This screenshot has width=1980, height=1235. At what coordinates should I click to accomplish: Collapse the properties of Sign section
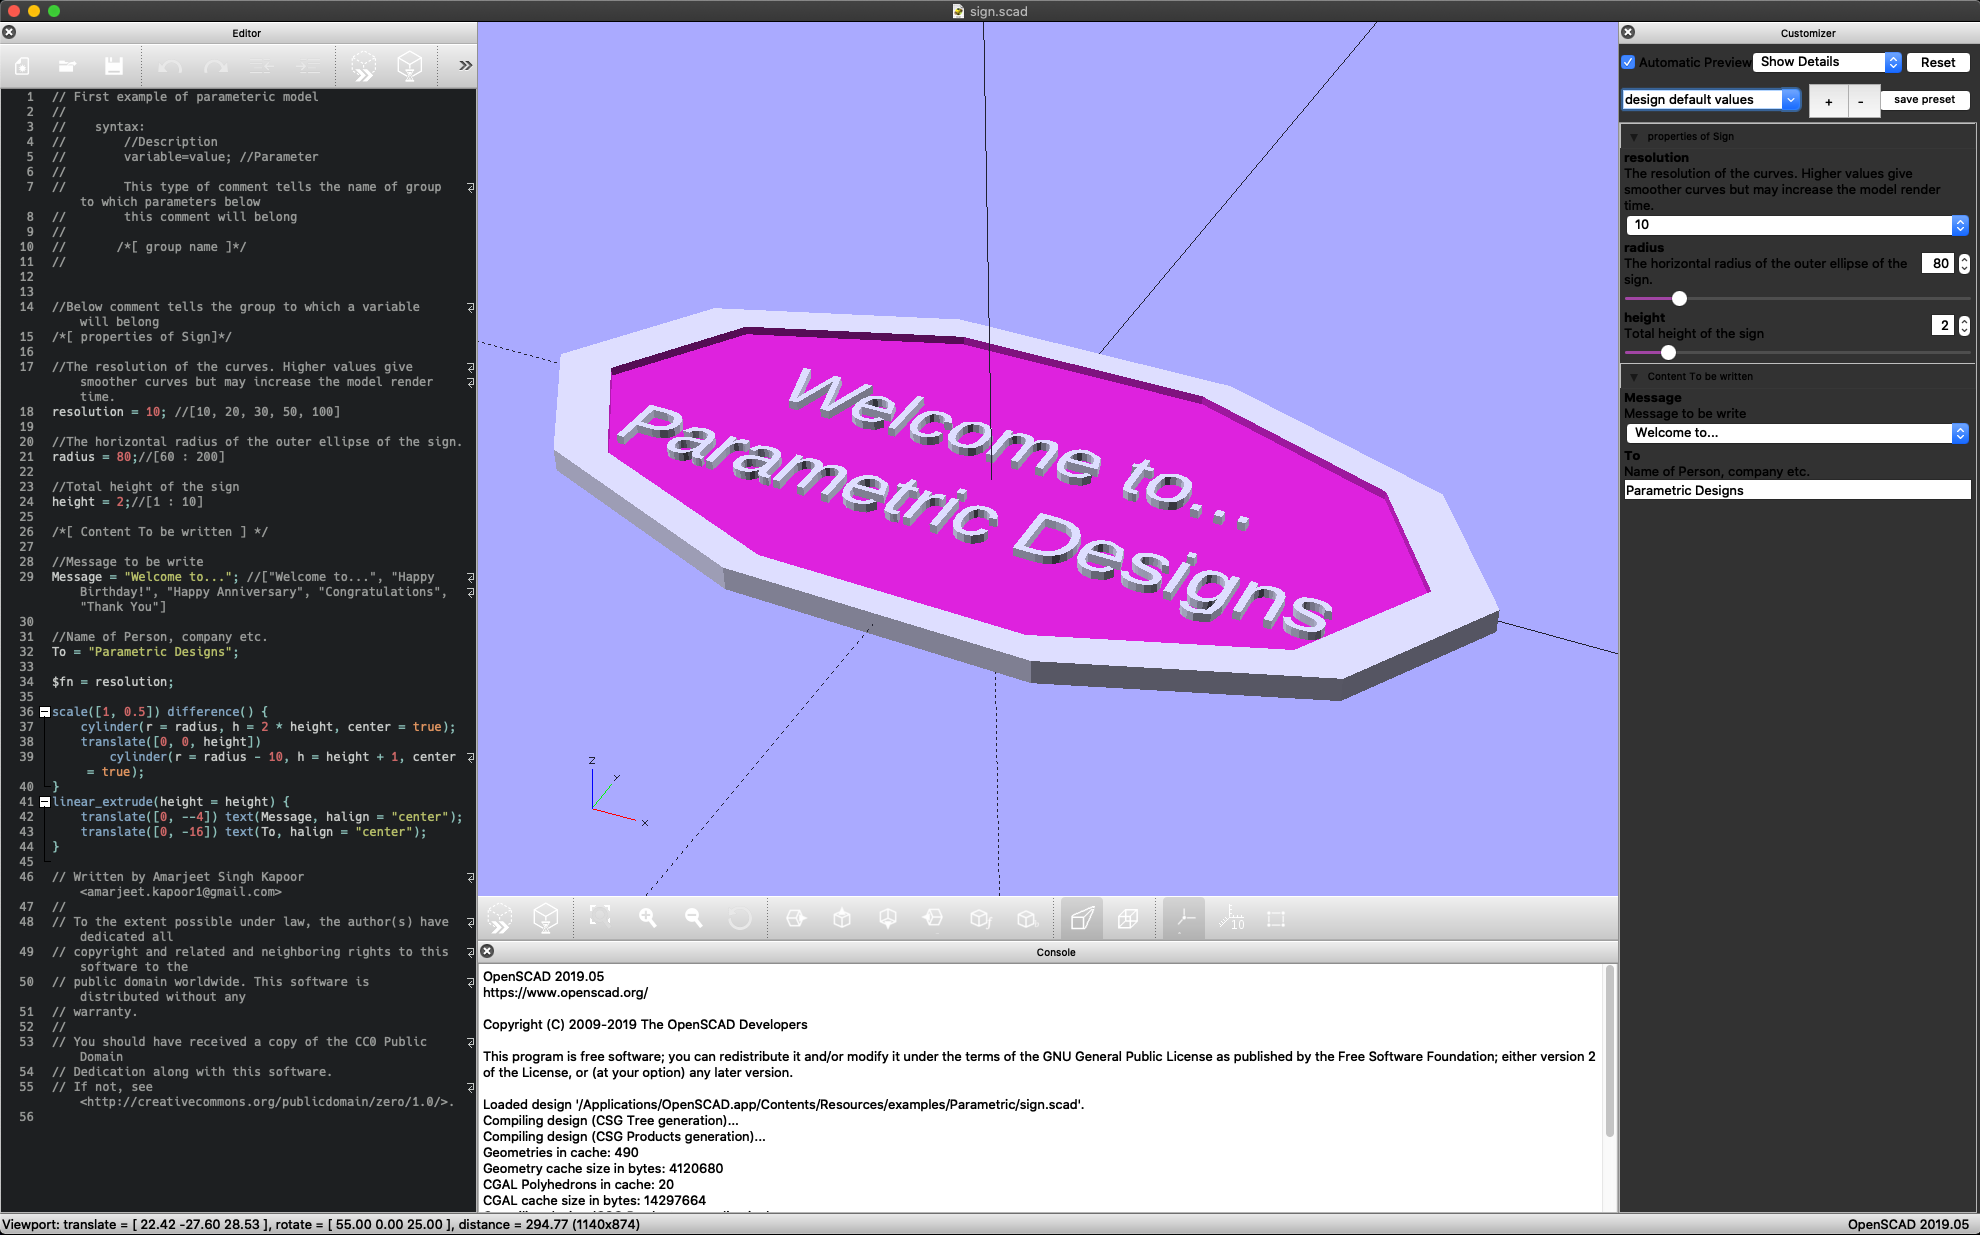click(x=1634, y=137)
